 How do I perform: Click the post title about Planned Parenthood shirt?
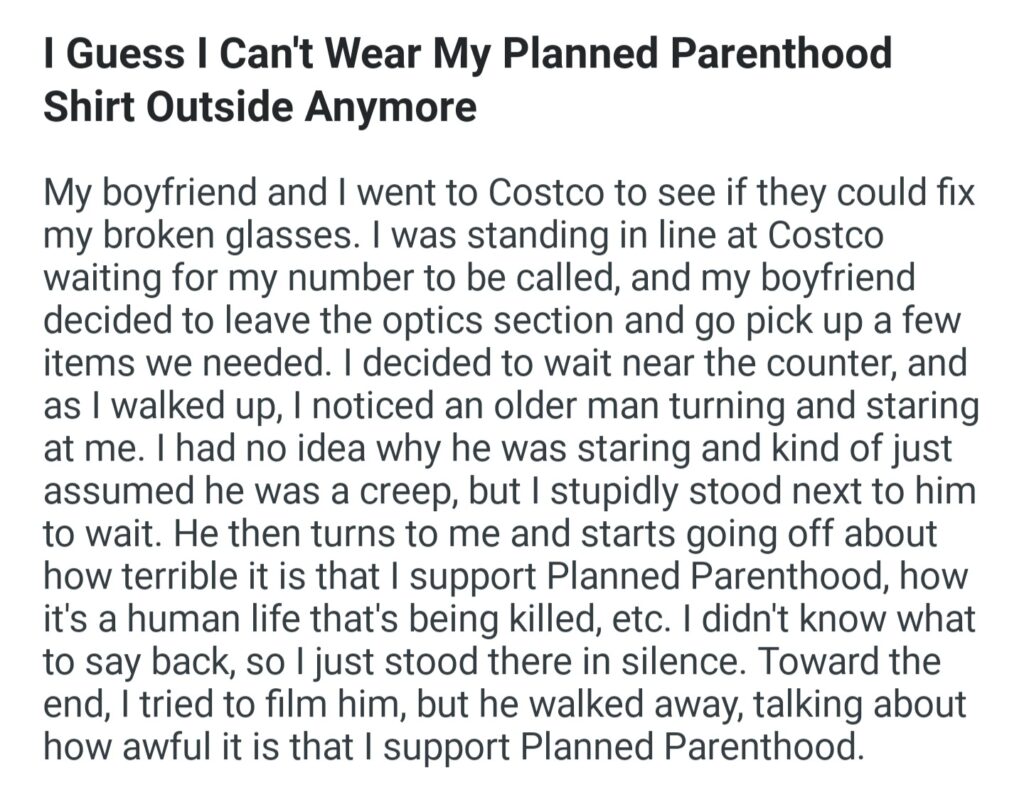[467, 78]
